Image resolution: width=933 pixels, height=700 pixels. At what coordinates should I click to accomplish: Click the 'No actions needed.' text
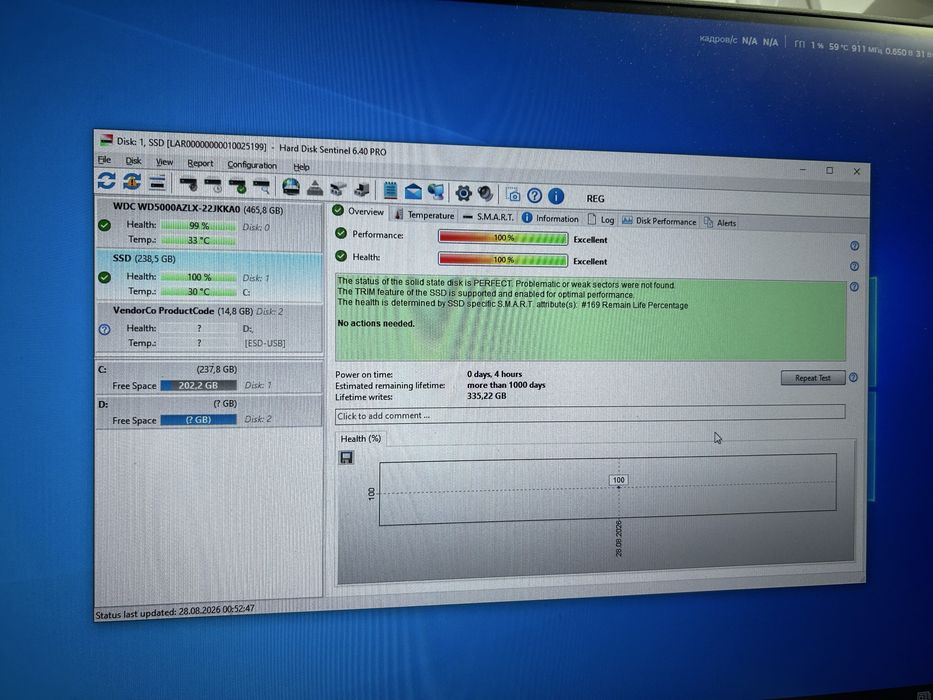point(376,323)
